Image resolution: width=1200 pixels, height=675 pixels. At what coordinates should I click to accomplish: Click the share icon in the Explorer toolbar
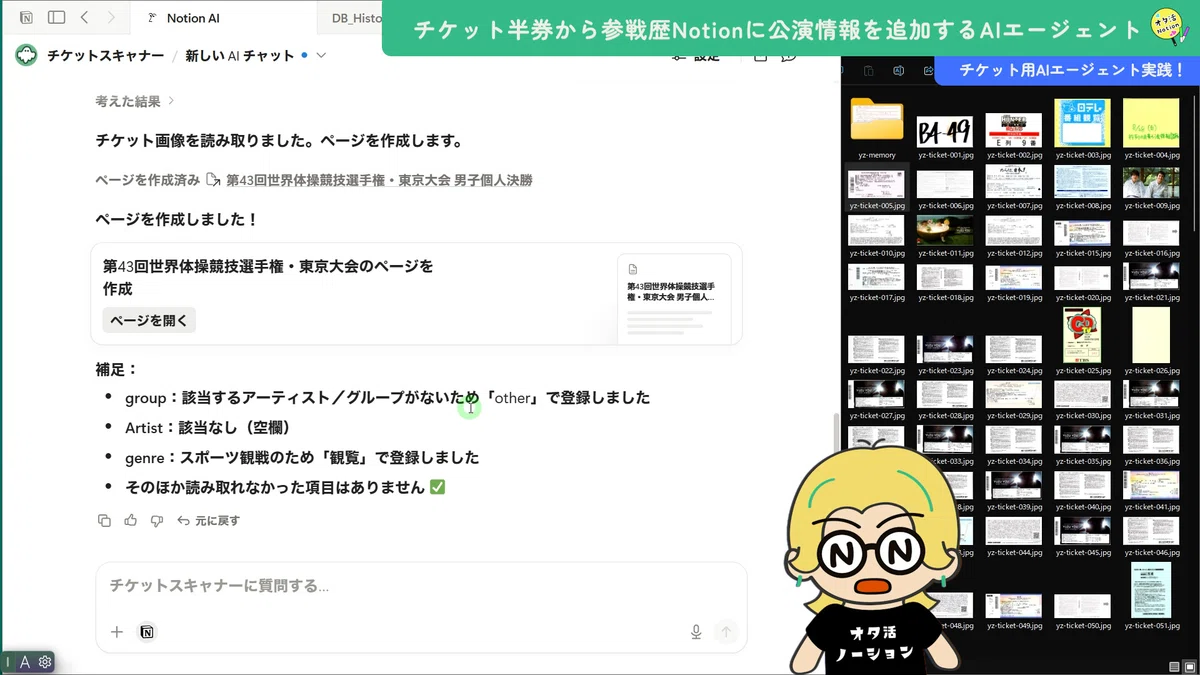[929, 71]
